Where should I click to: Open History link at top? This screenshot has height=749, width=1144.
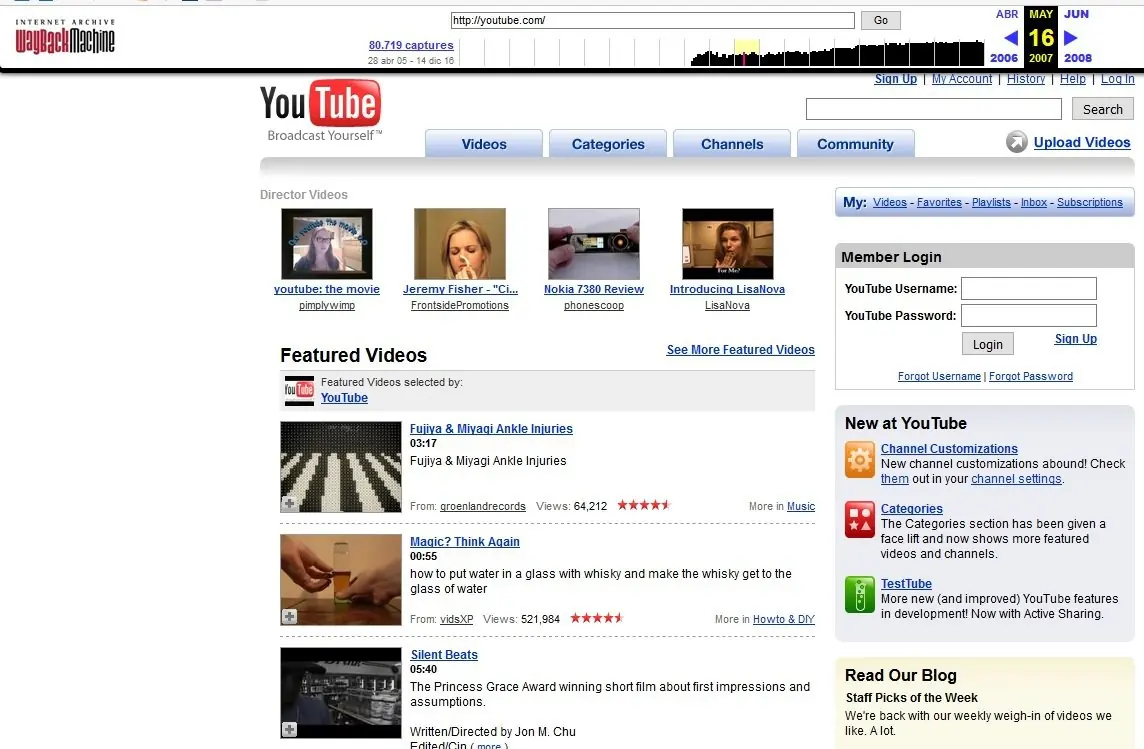(x=1026, y=79)
